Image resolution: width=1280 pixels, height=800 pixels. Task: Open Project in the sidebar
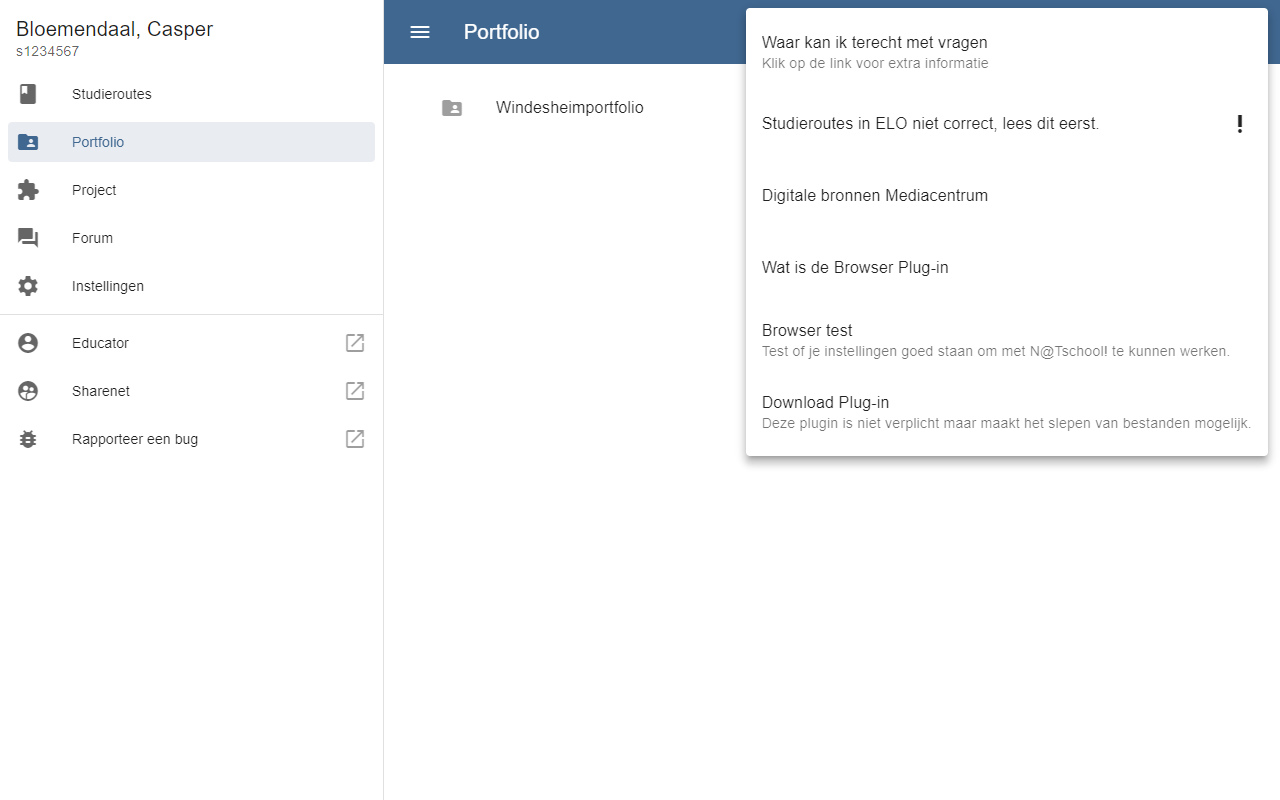pos(191,190)
